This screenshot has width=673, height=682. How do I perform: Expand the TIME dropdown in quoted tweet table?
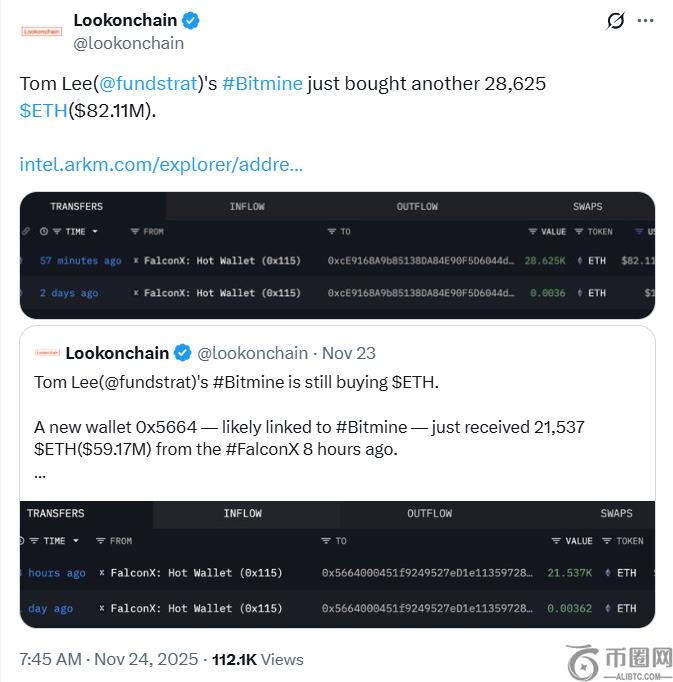tap(77, 541)
